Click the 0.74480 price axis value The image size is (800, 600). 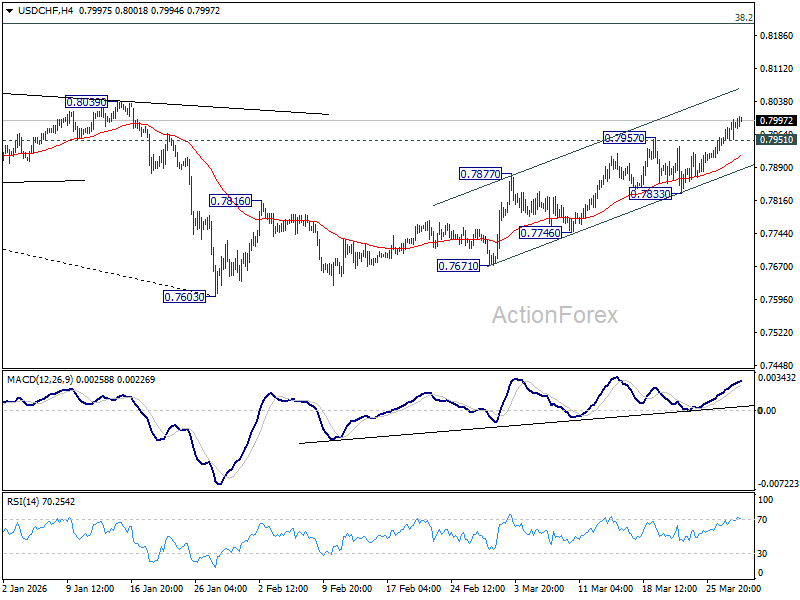click(x=777, y=365)
